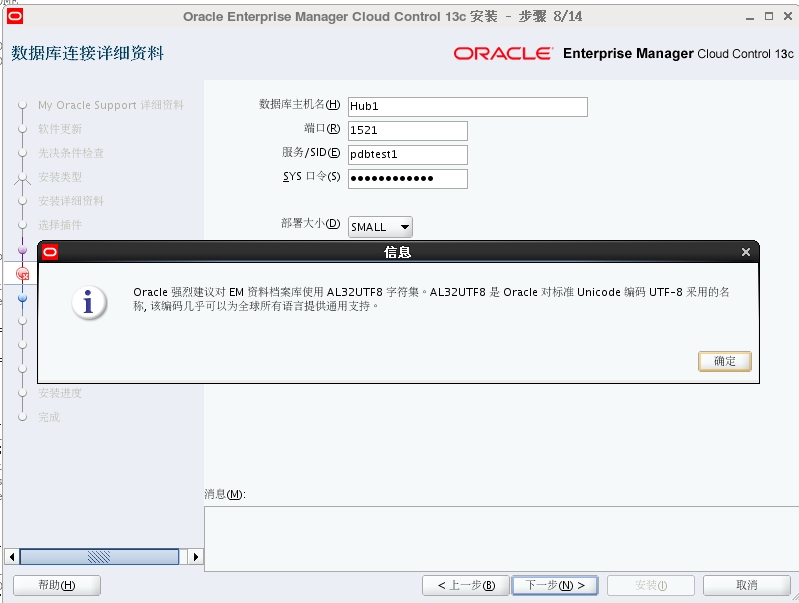Select My Oracle Support 详细资料 step
Screen dimensions: 799x603
[x=111, y=105]
